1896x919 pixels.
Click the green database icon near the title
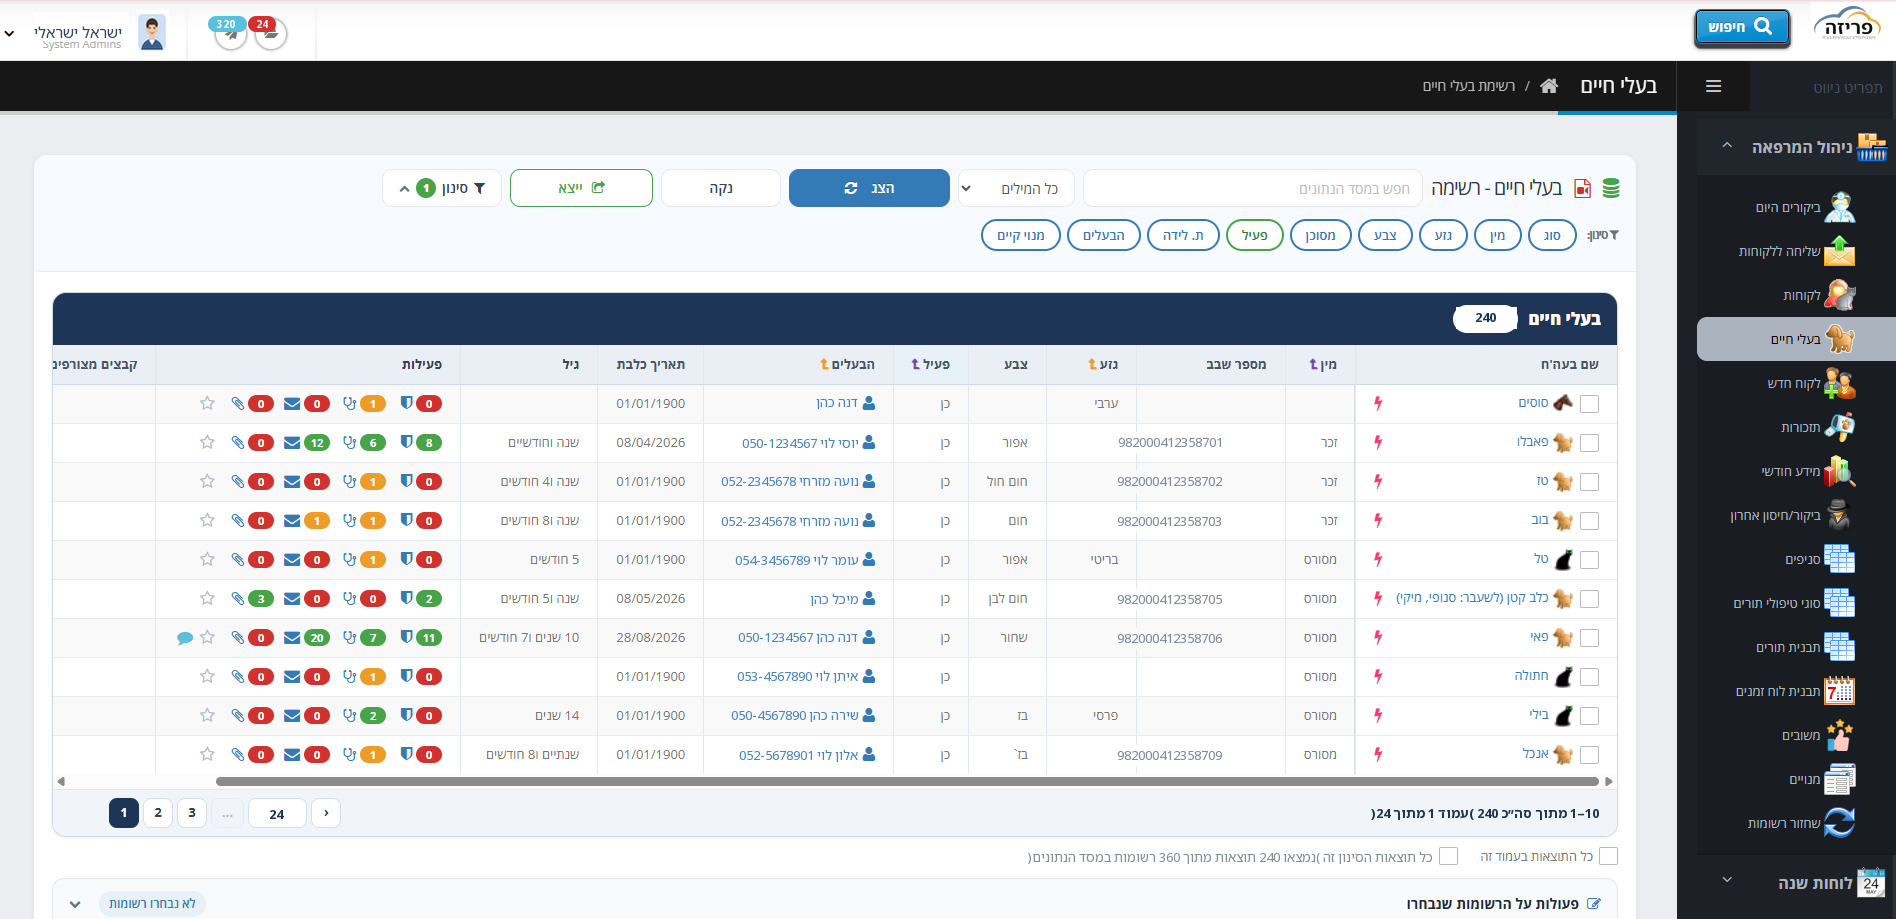point(1611,188)
